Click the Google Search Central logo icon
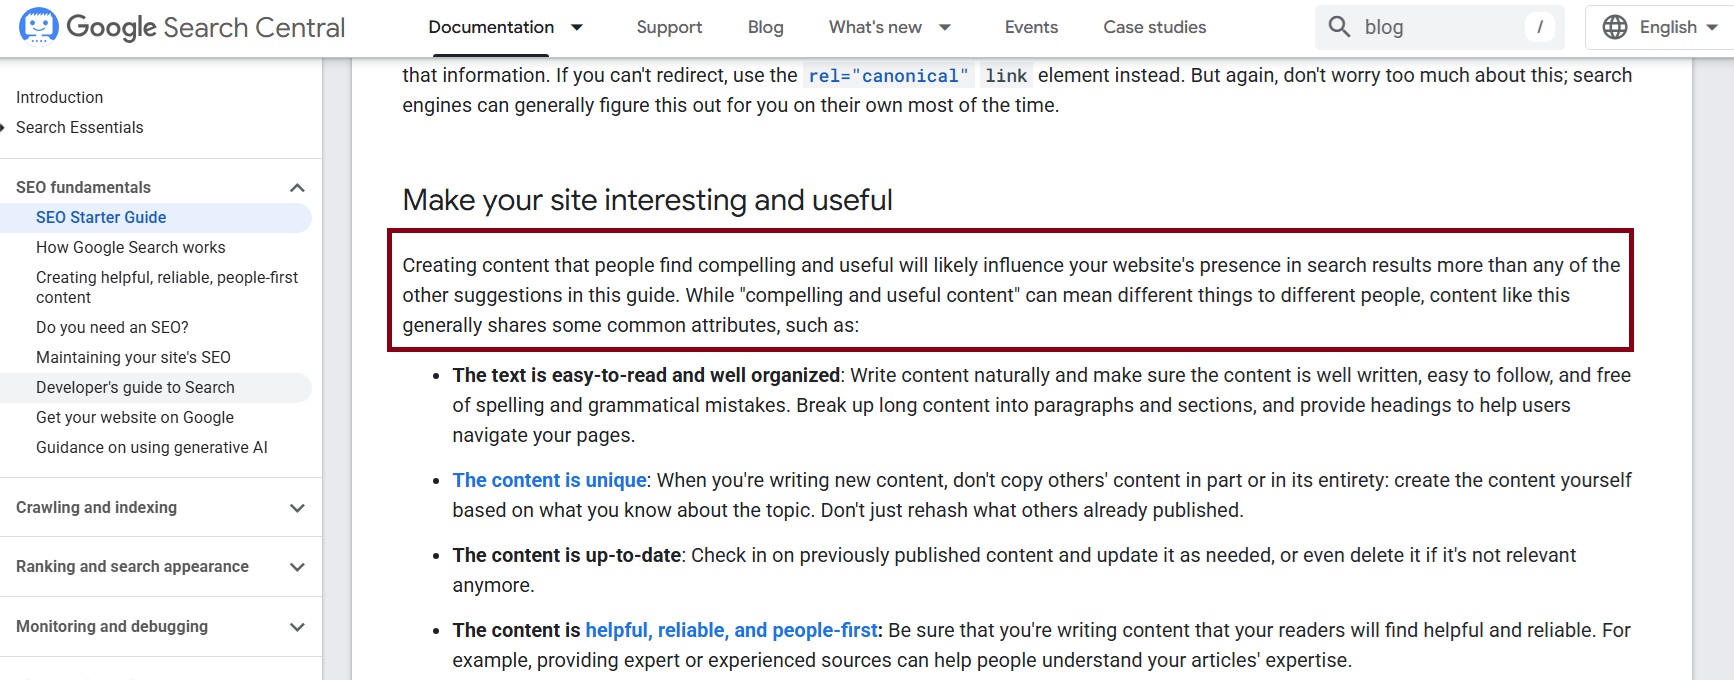Screen dimensions: 1734x695 click(x=39, y=27)
